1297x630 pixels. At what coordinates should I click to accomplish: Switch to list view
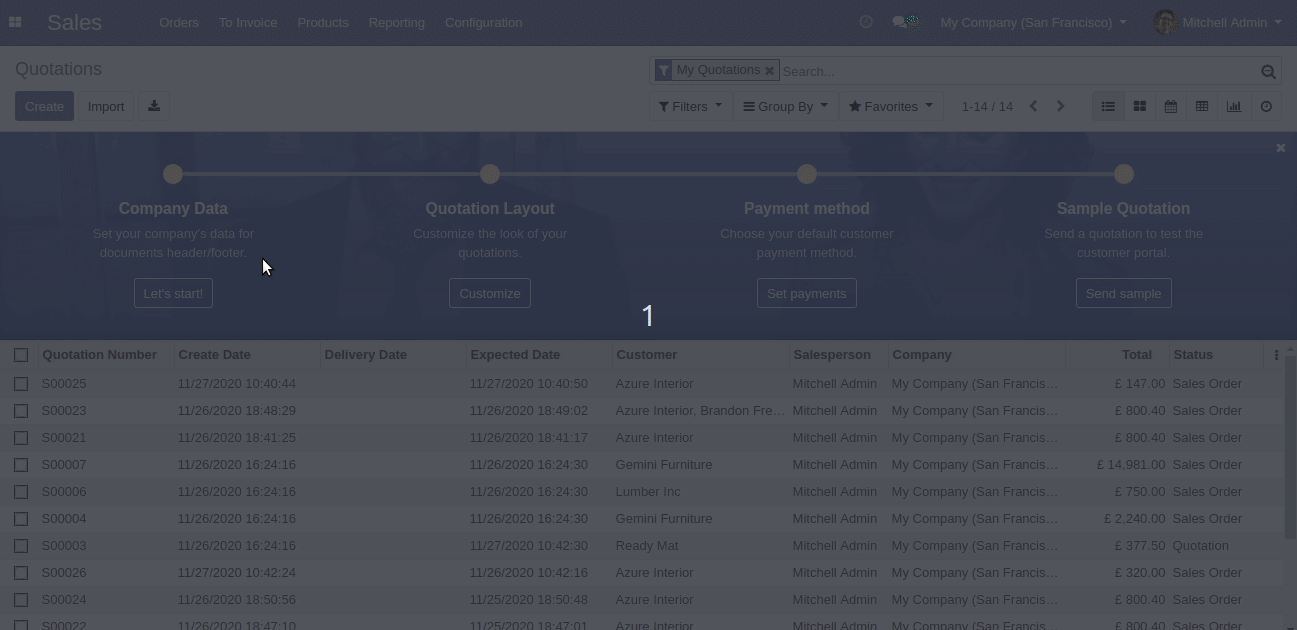pos(1108,106)
